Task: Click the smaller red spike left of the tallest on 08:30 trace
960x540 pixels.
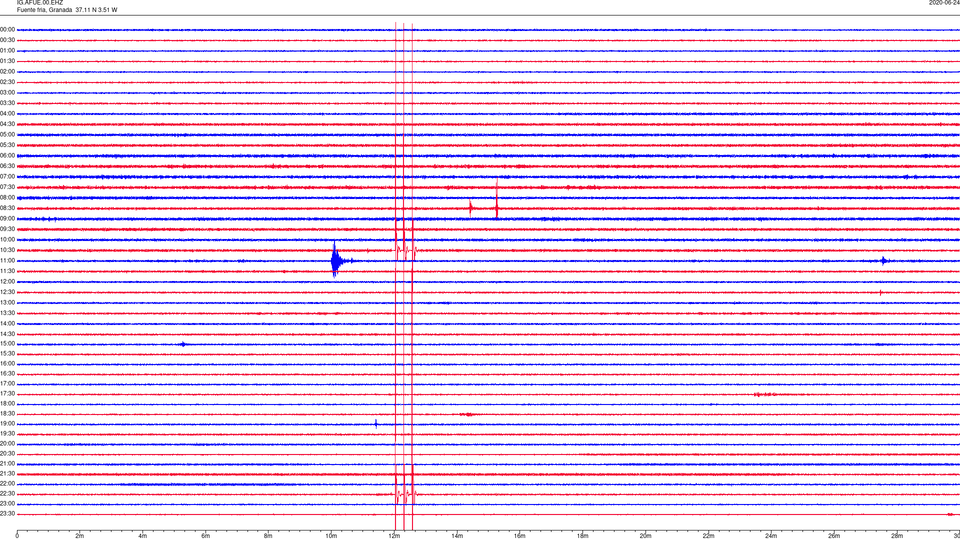Action: [470, 208]
